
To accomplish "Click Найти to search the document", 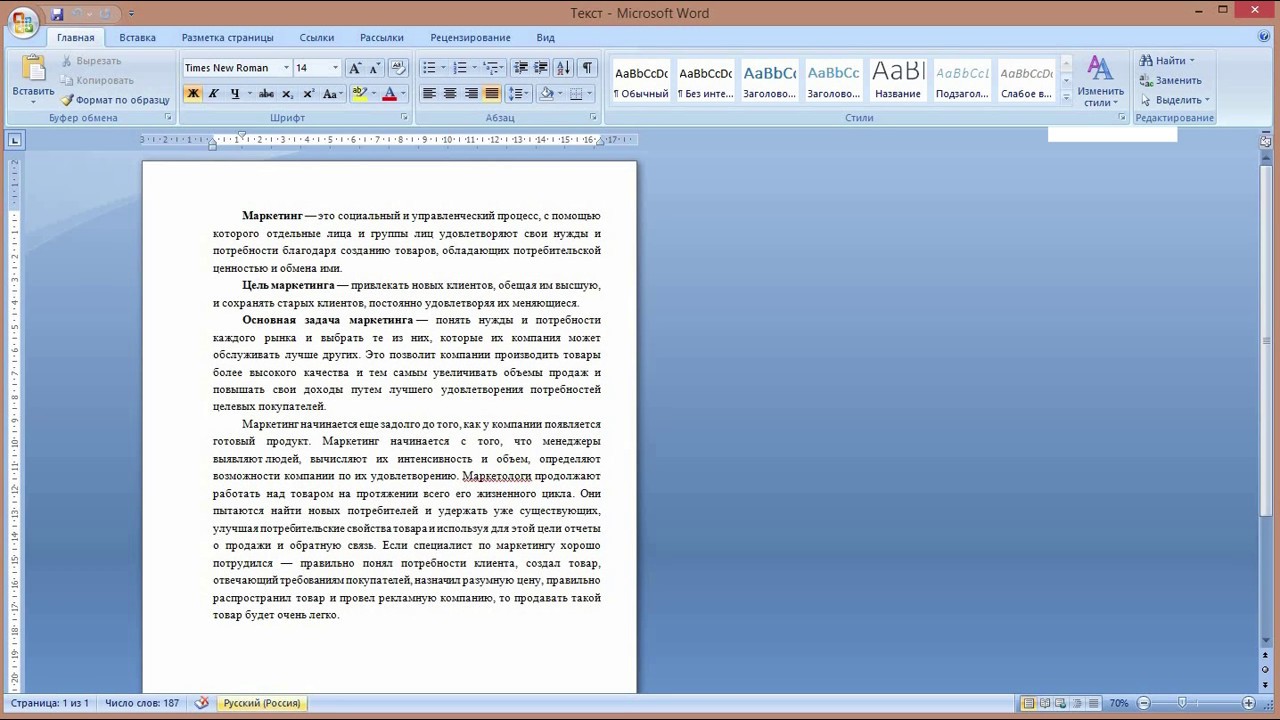I will coord(1166,61).
